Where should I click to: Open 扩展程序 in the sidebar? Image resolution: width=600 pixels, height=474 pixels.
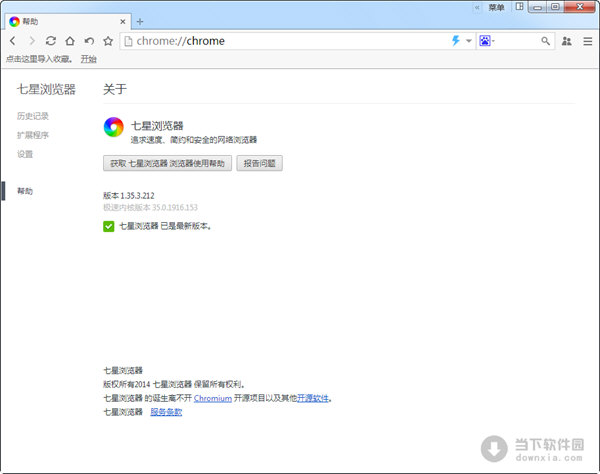click(33, 135)
